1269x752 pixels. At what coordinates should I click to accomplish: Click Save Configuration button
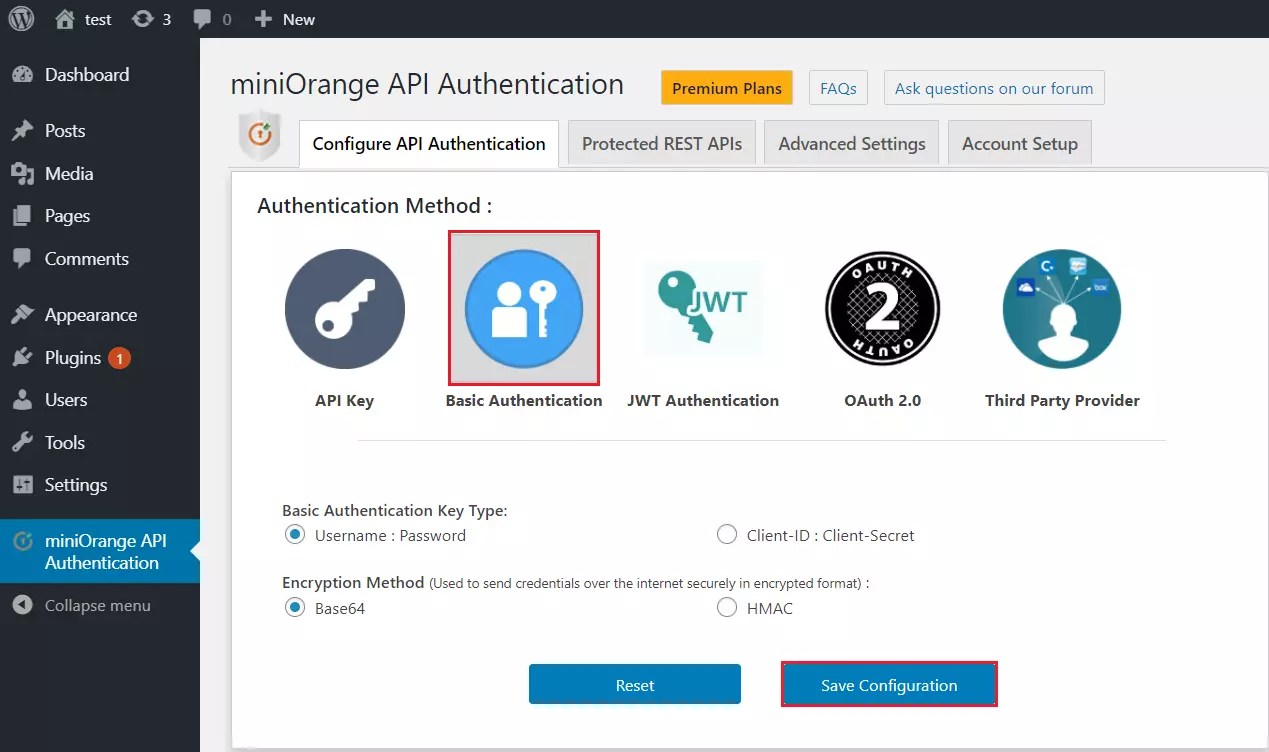pos(889,685)
